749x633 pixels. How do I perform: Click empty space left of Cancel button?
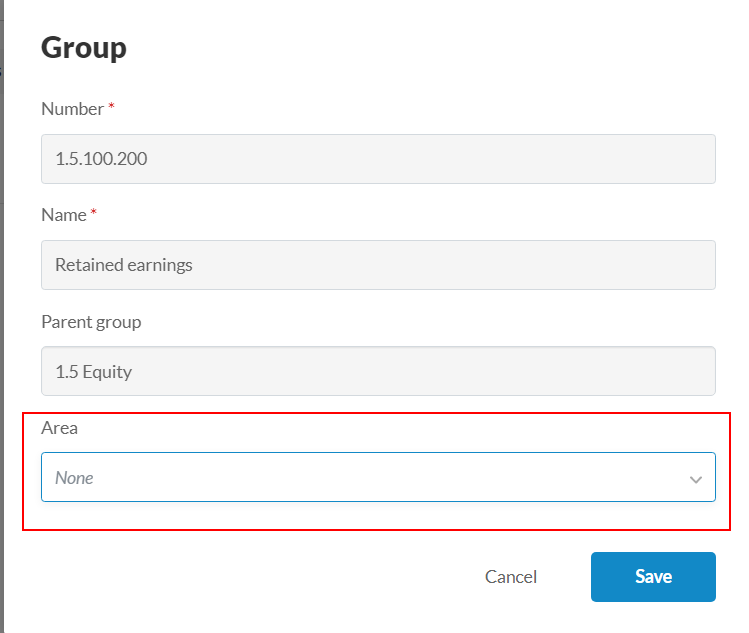click(x=250, y=577)
